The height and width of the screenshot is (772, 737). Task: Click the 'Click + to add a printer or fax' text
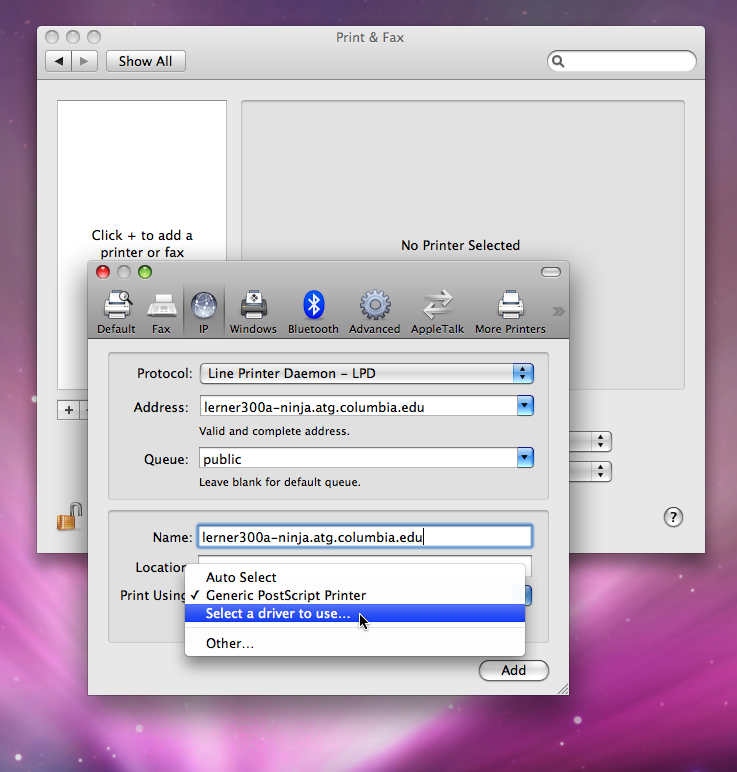142,244
